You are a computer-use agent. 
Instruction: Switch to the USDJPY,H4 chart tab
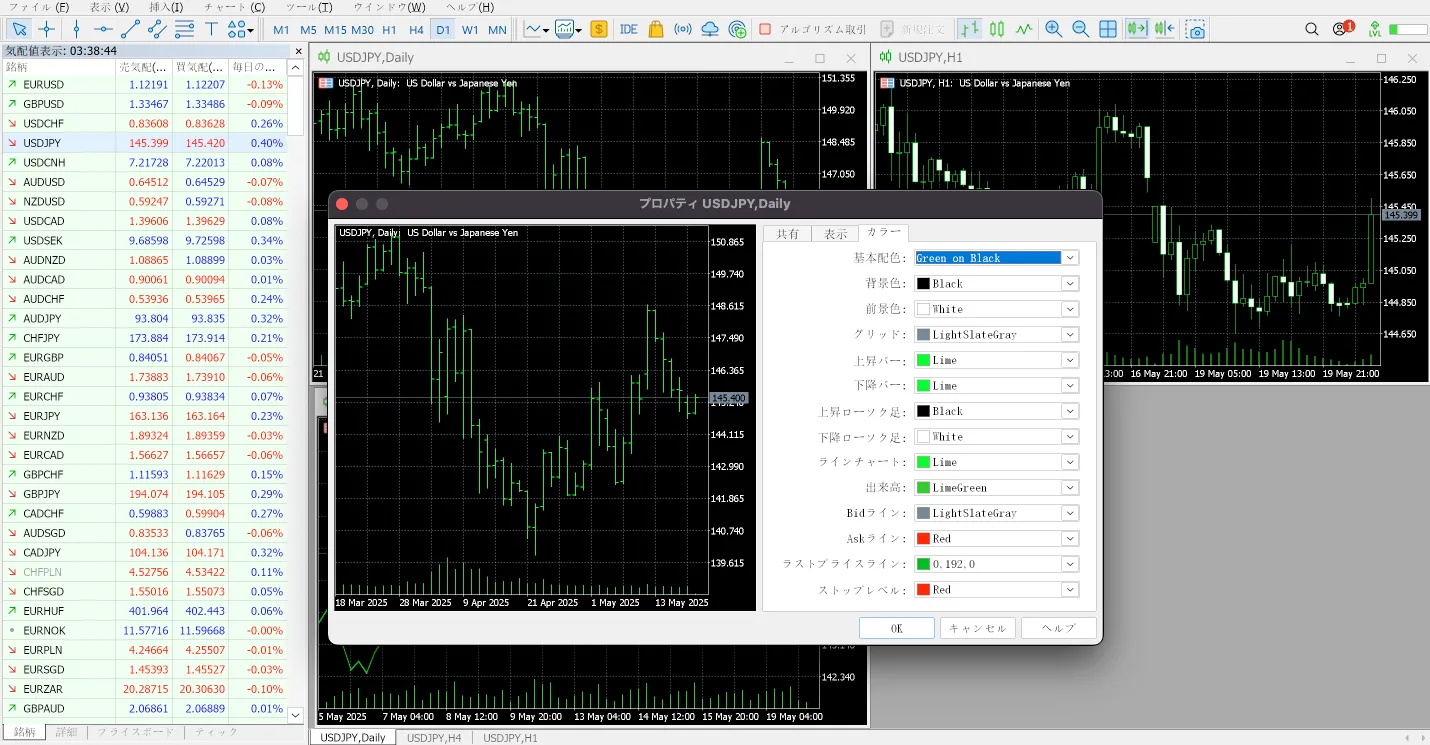tap(434, 737)
